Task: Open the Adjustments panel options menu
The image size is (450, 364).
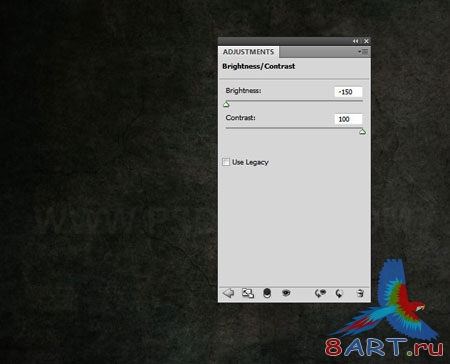Action: click(x=363, y=52)
